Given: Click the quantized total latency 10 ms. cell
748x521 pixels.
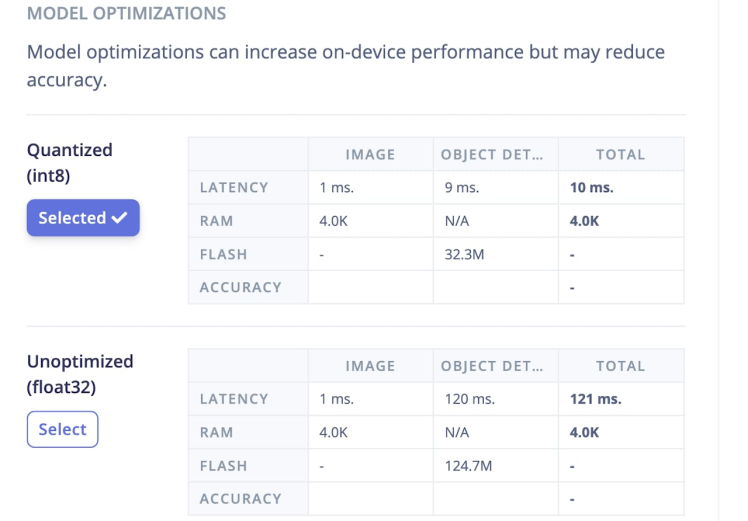Looking at the screenshot, I should coord(591,187).
